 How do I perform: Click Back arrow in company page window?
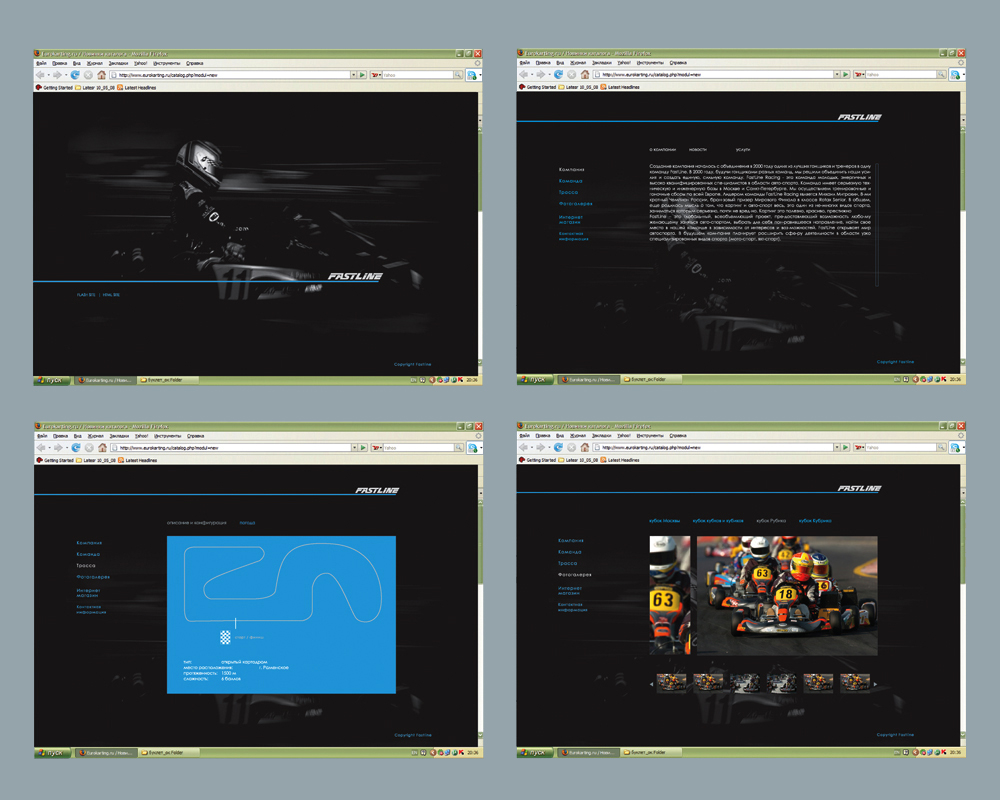524,75
